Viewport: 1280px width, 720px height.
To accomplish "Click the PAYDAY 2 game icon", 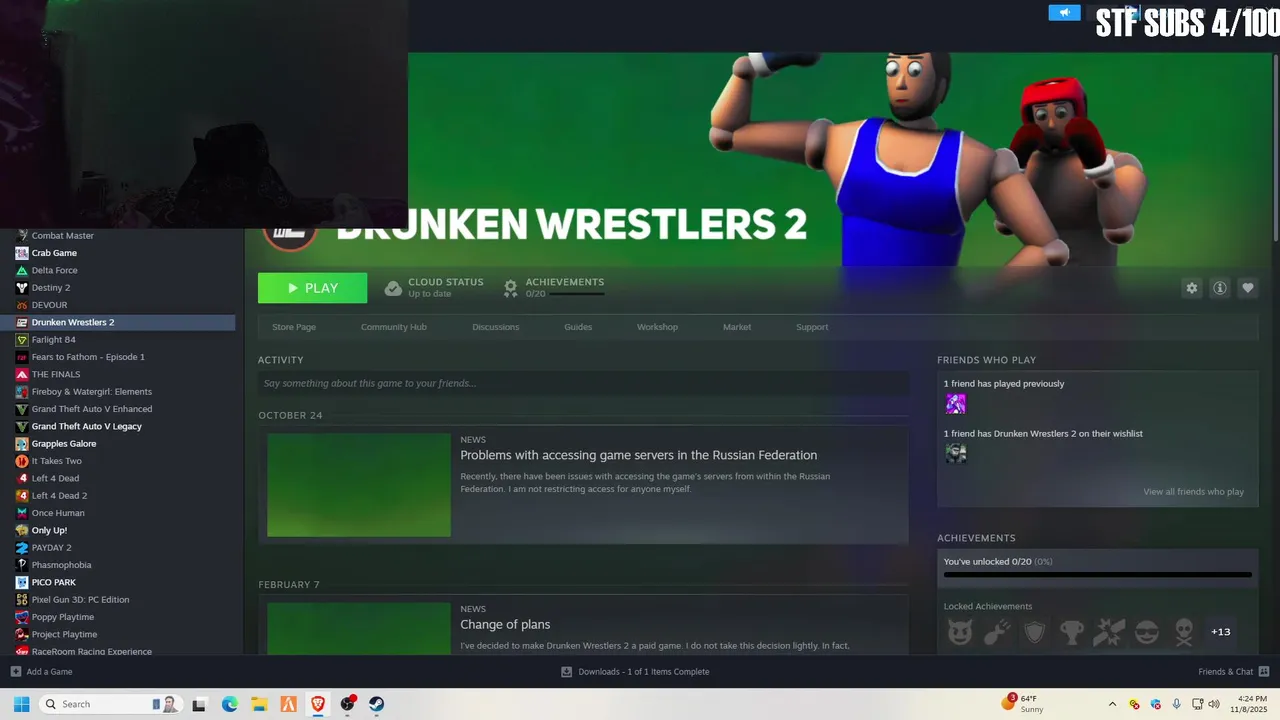I will [22, 548].
